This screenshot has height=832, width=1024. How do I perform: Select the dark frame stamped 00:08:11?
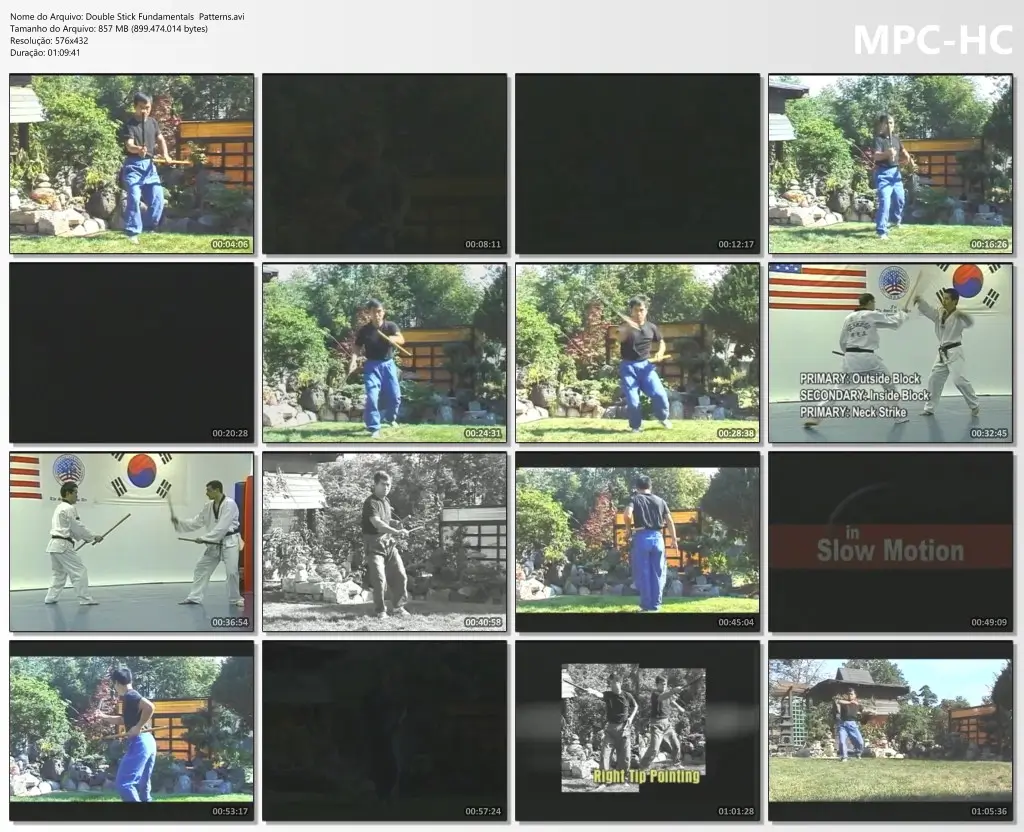point(385,164)
